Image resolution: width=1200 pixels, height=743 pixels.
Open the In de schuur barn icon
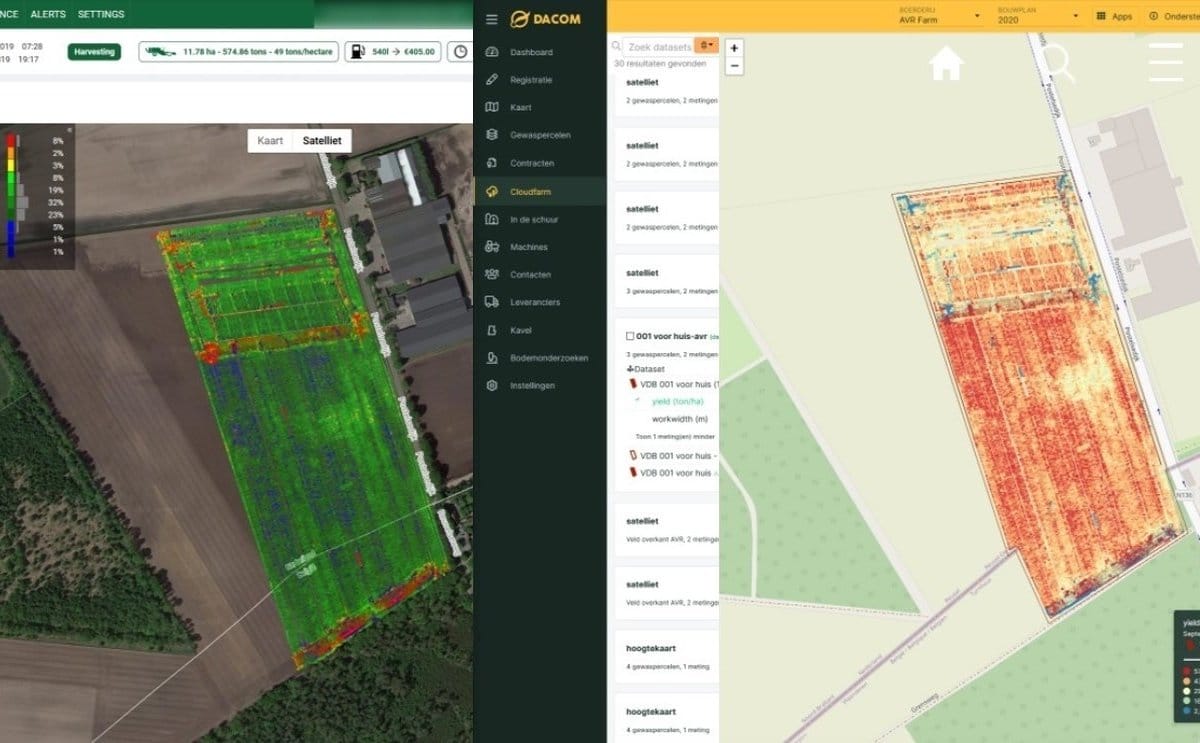pos(491,219)
